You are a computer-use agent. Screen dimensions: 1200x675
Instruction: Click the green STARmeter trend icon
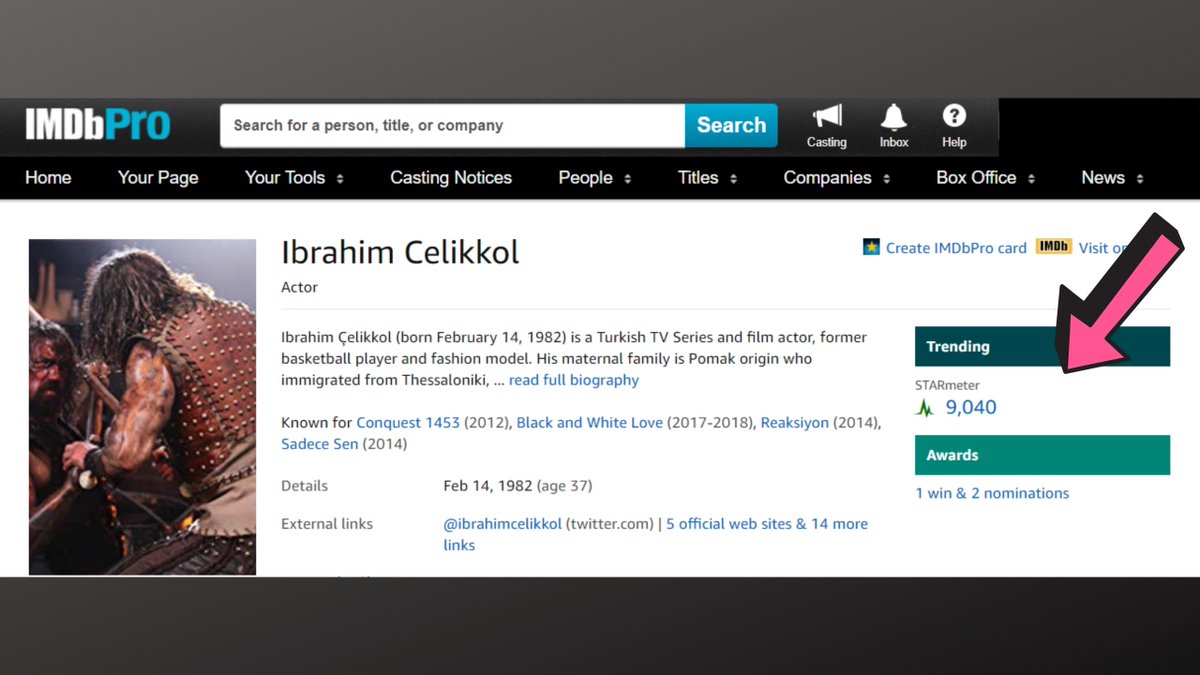[x=925, y=407]
